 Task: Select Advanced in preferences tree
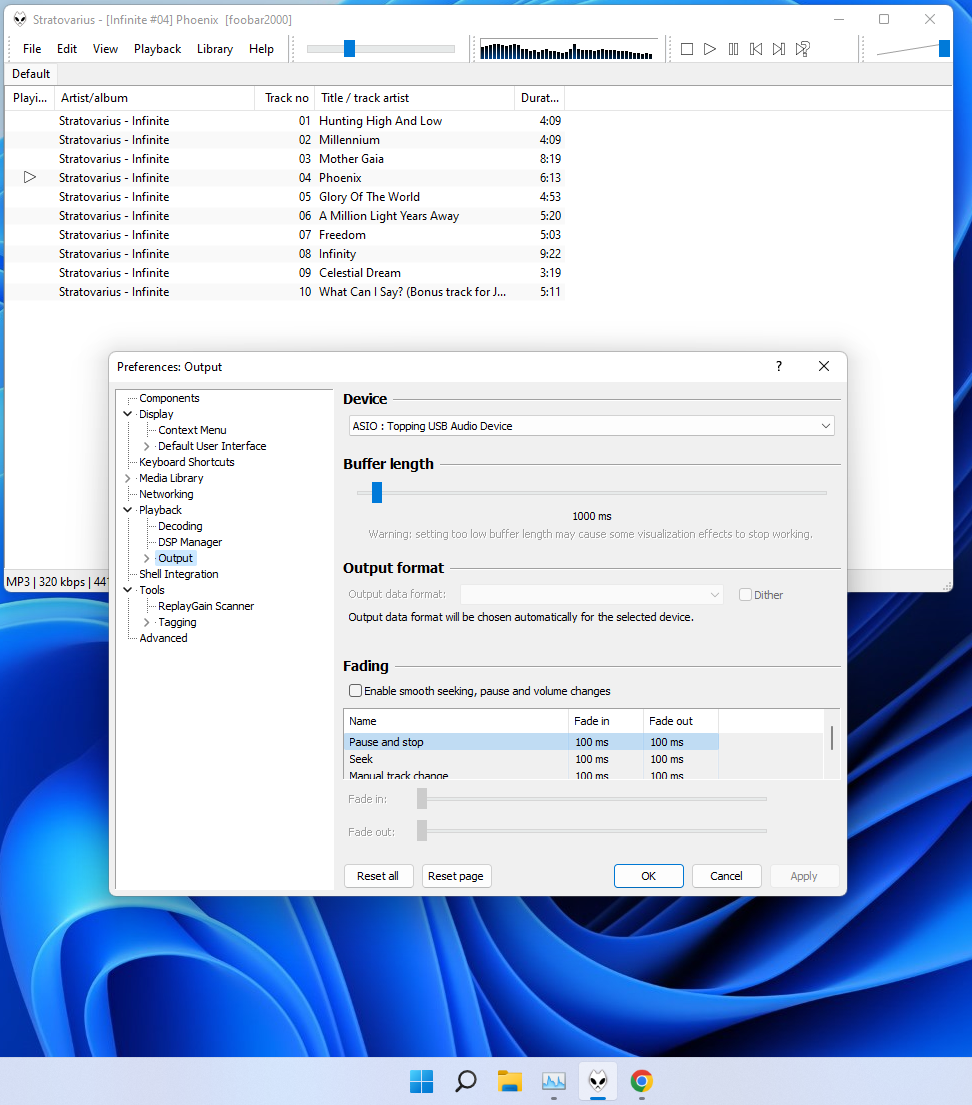click(164, 638)
